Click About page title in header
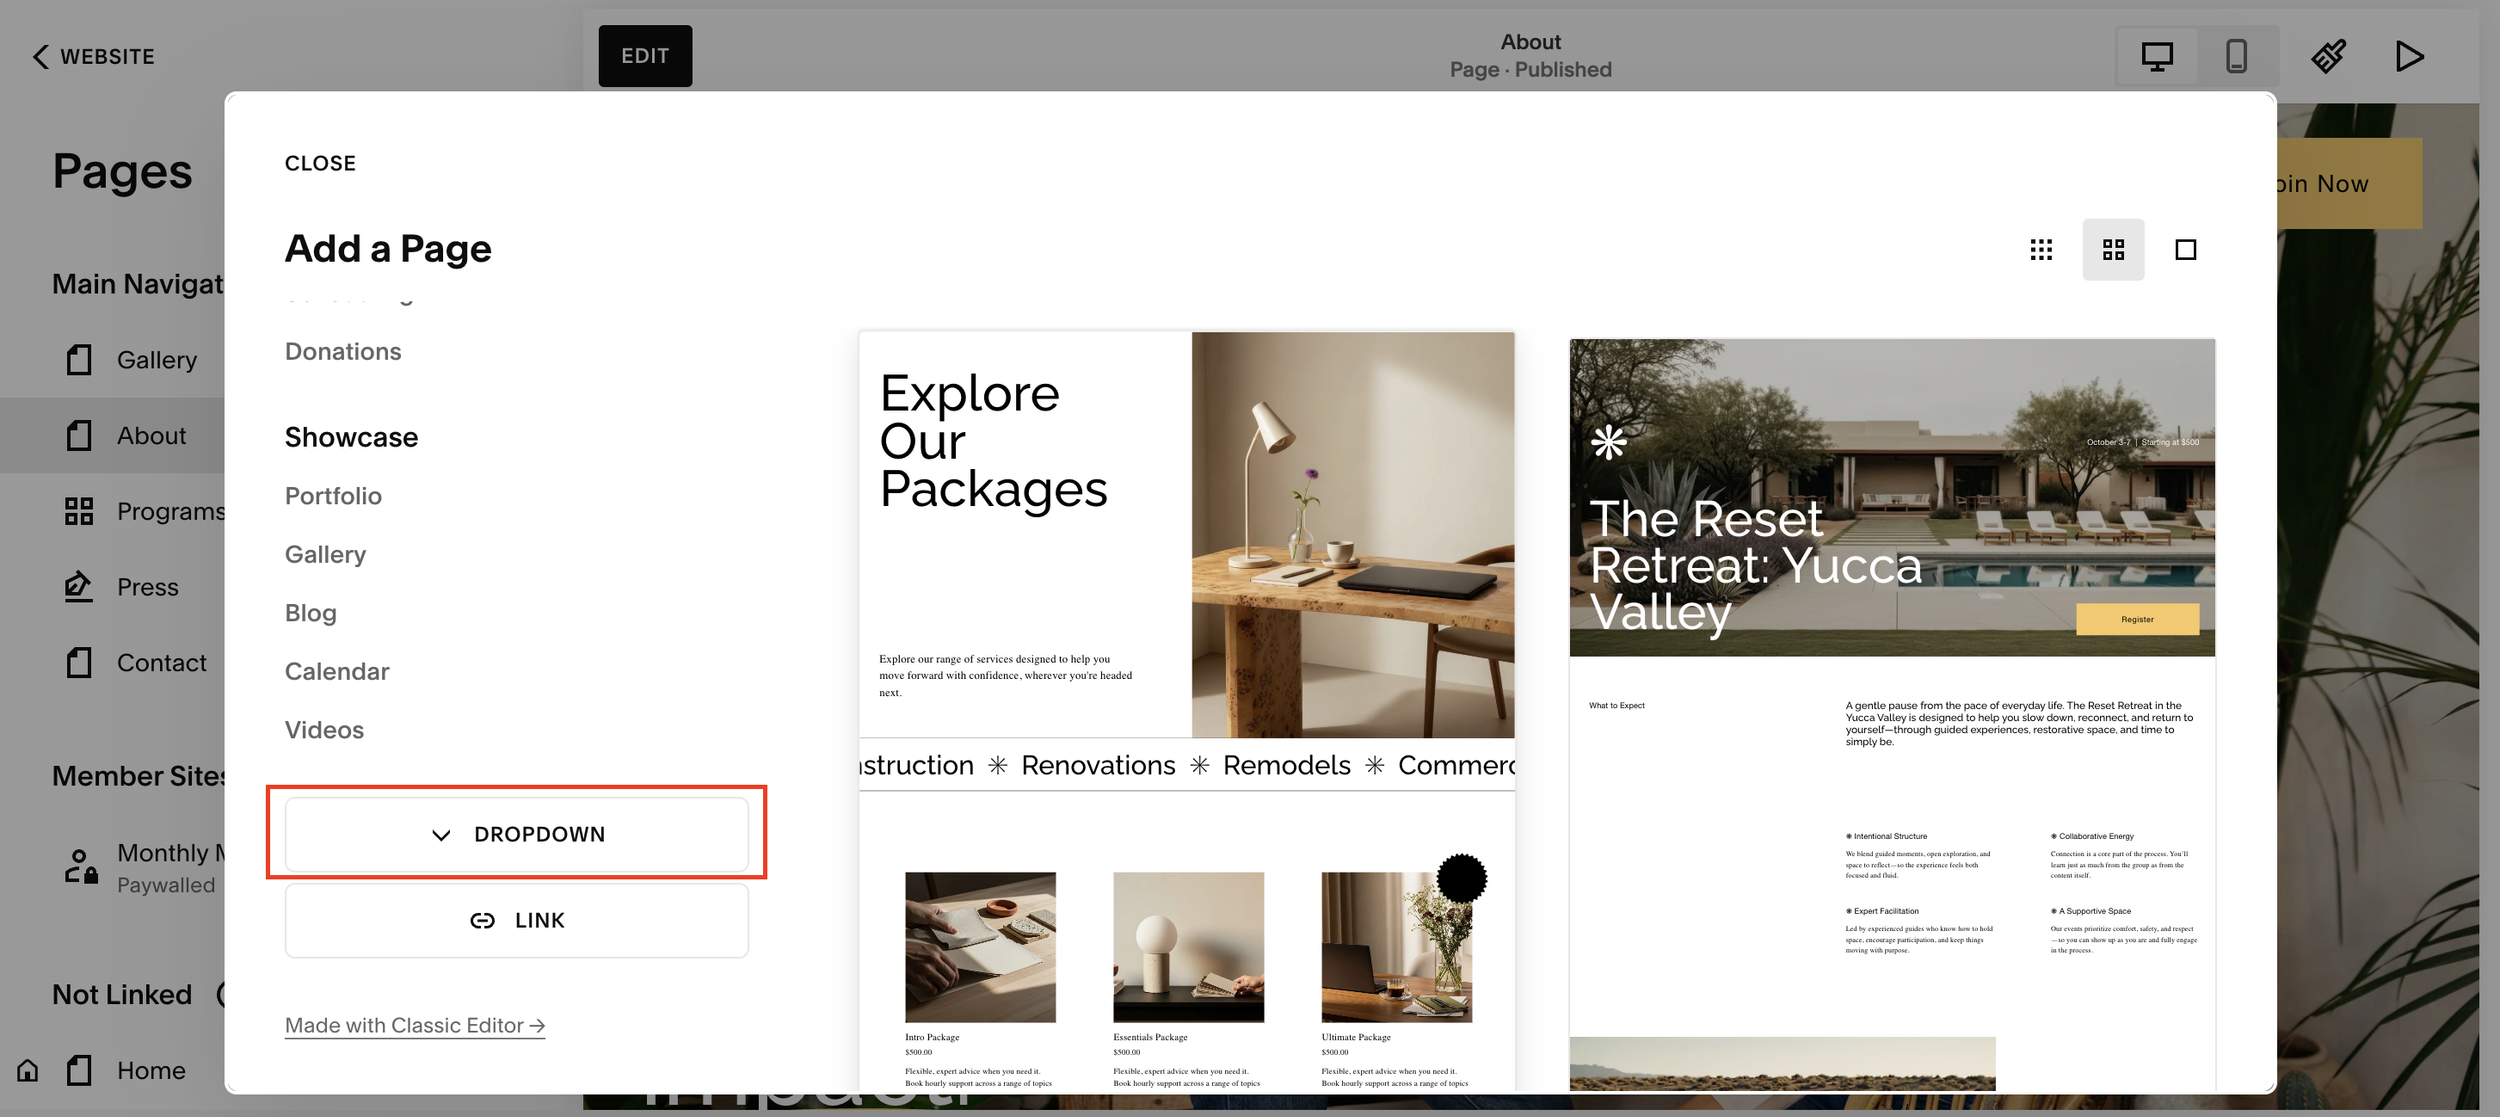This screenshot has width=2500, height=1117. click(x=1530, y=42)
